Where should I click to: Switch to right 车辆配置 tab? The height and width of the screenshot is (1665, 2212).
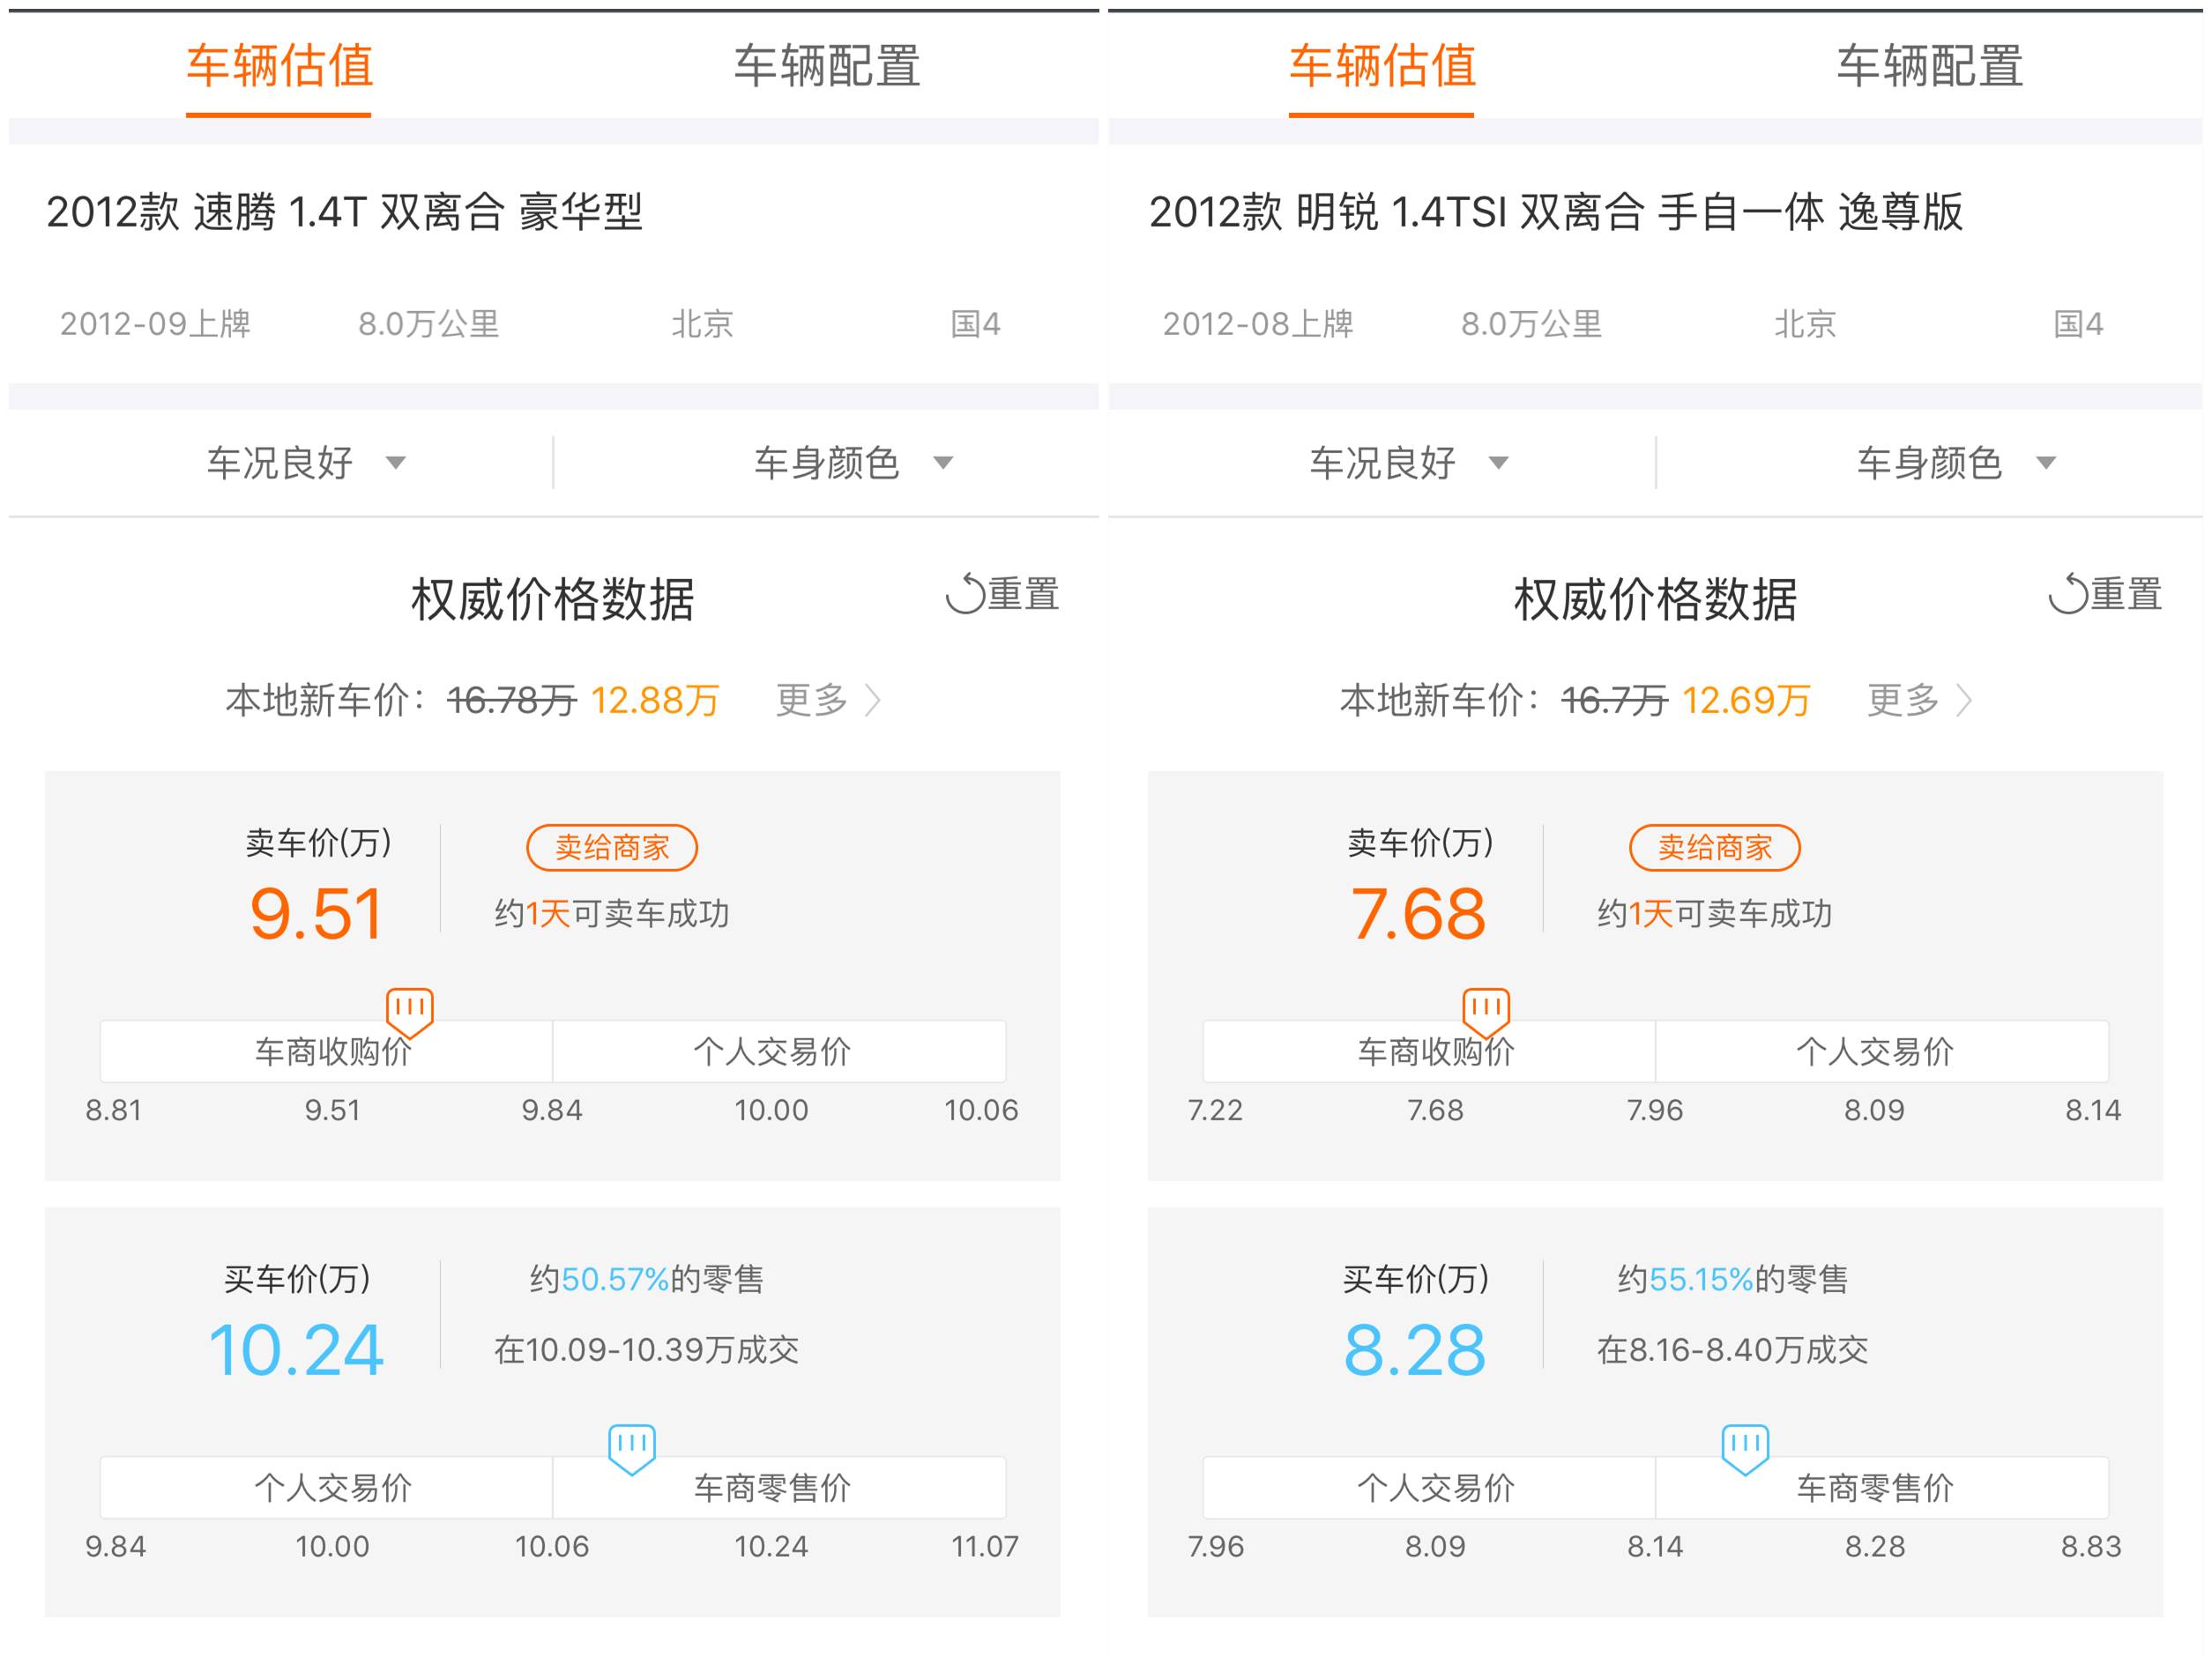coord(1929,66)
